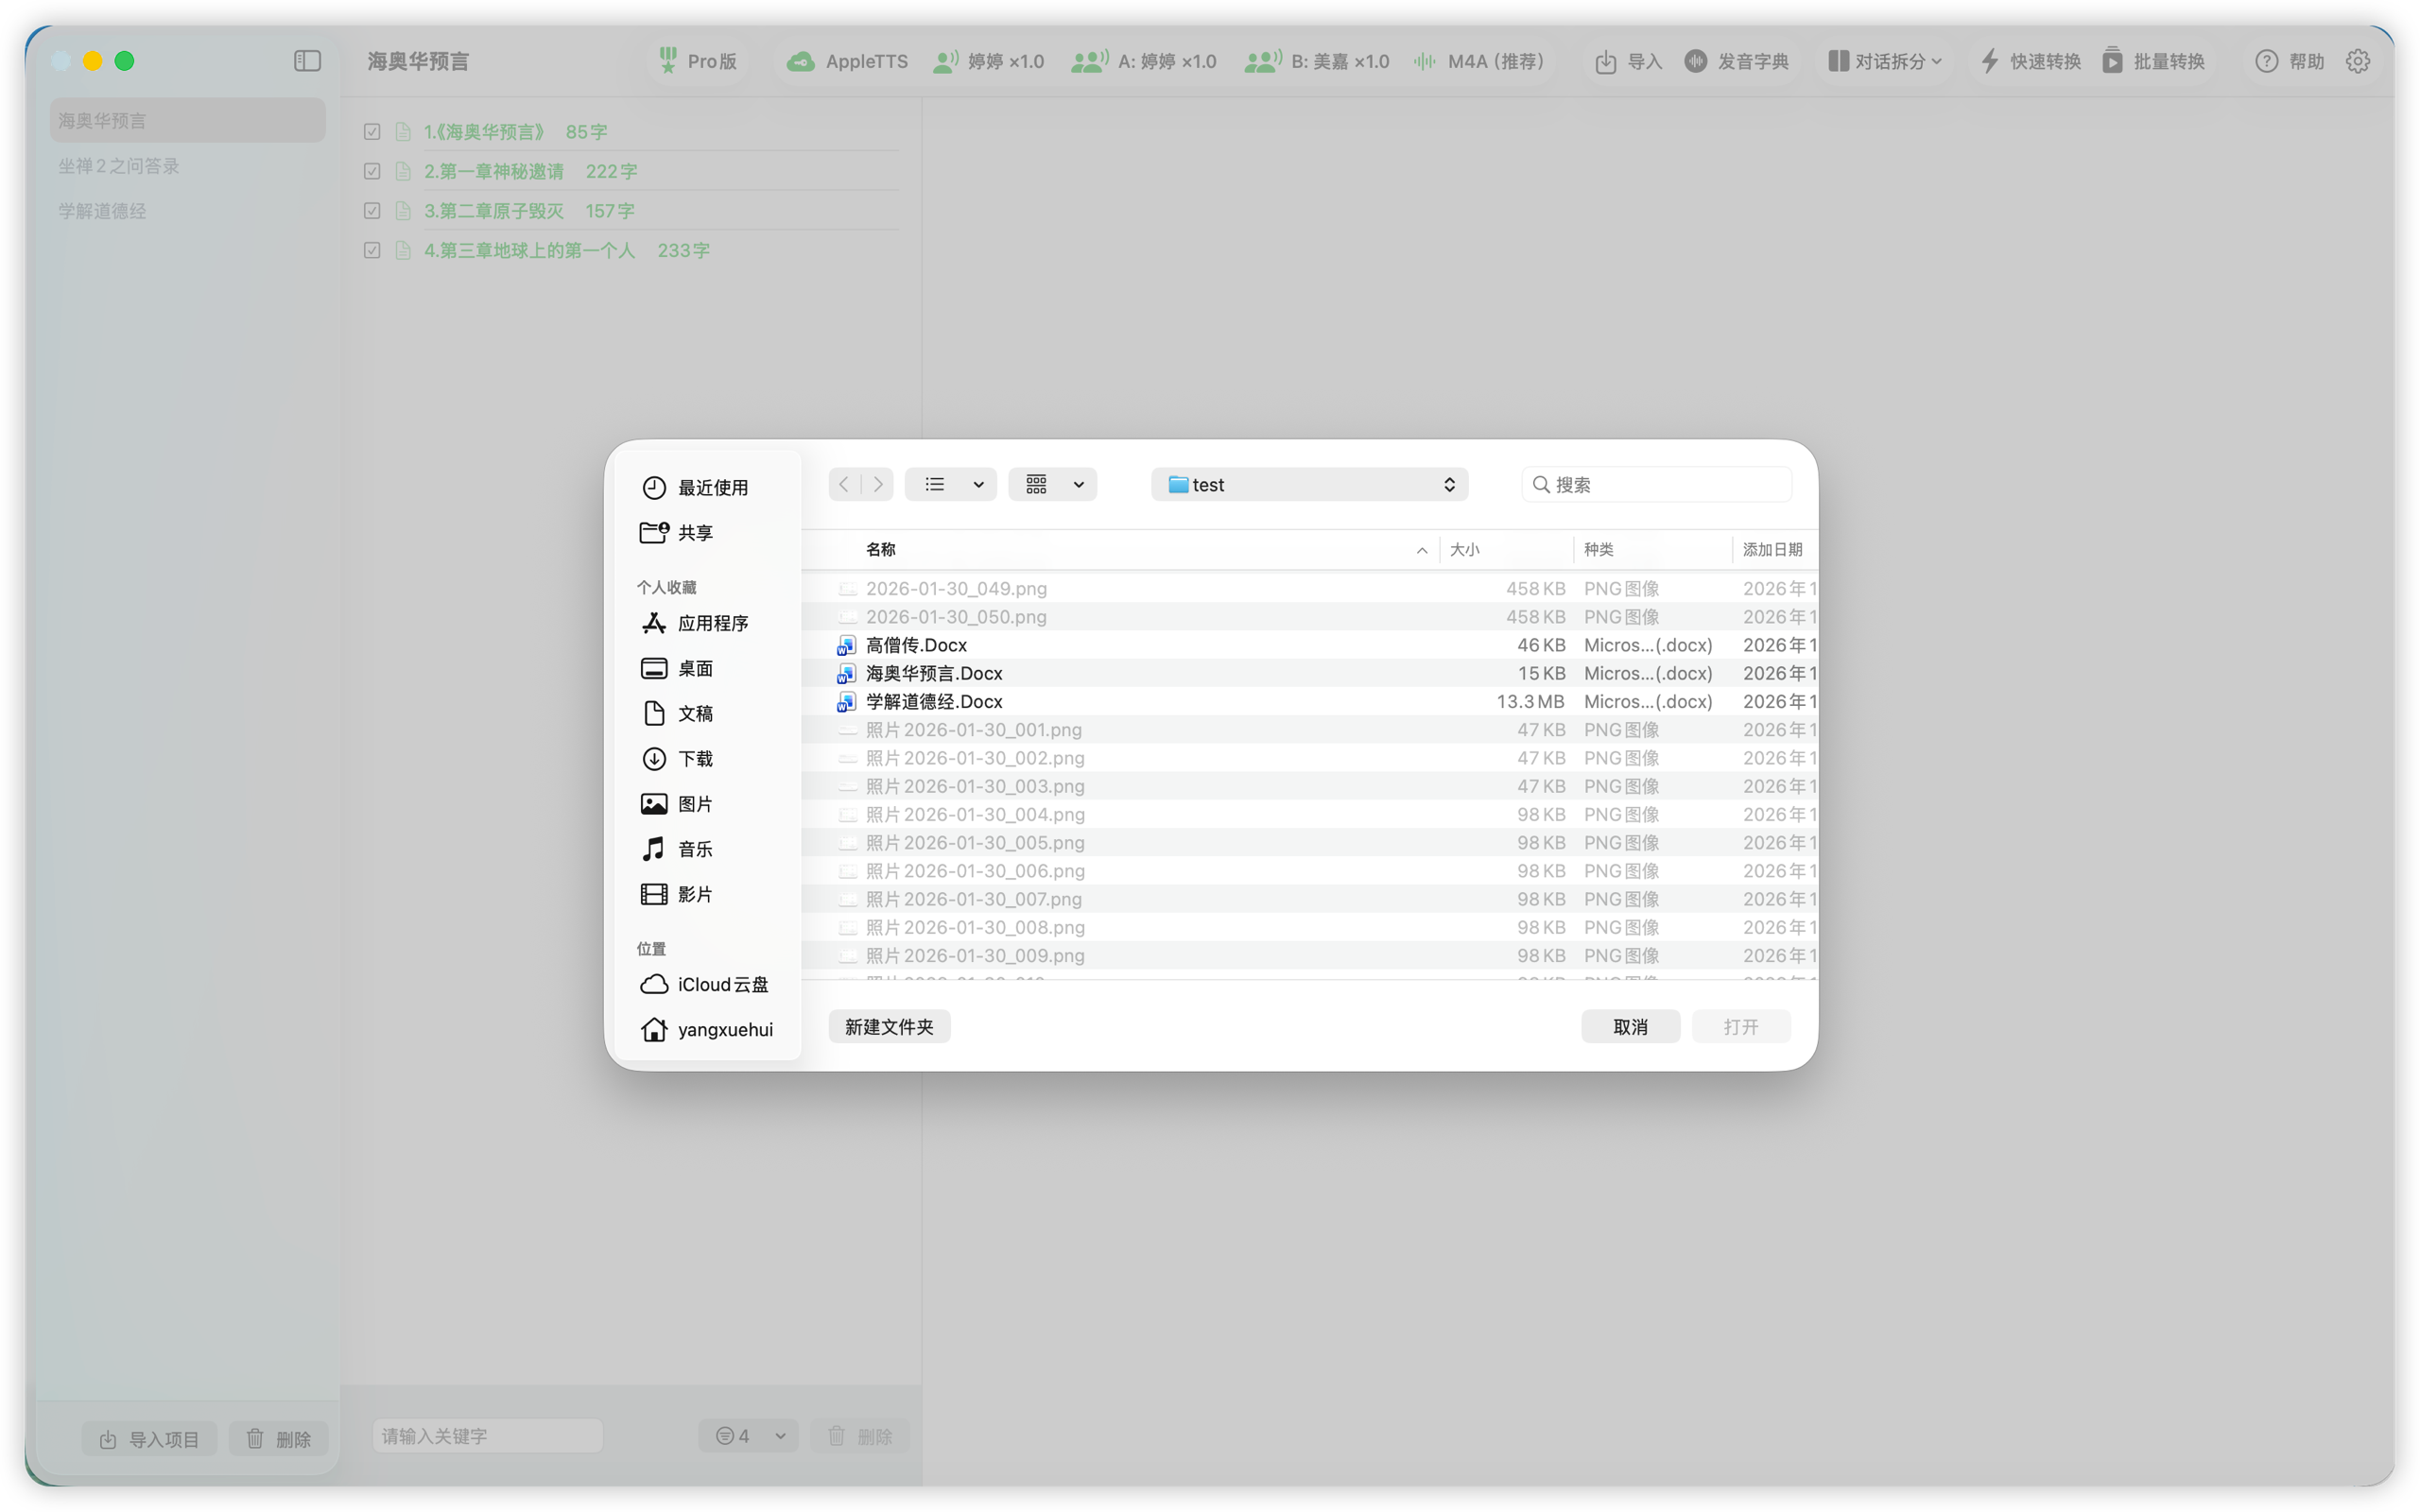Toggle checkbox for 4.第三章地球上的第一个人
This screenshot has height=1512, width=2420.
tap(372, 250)
